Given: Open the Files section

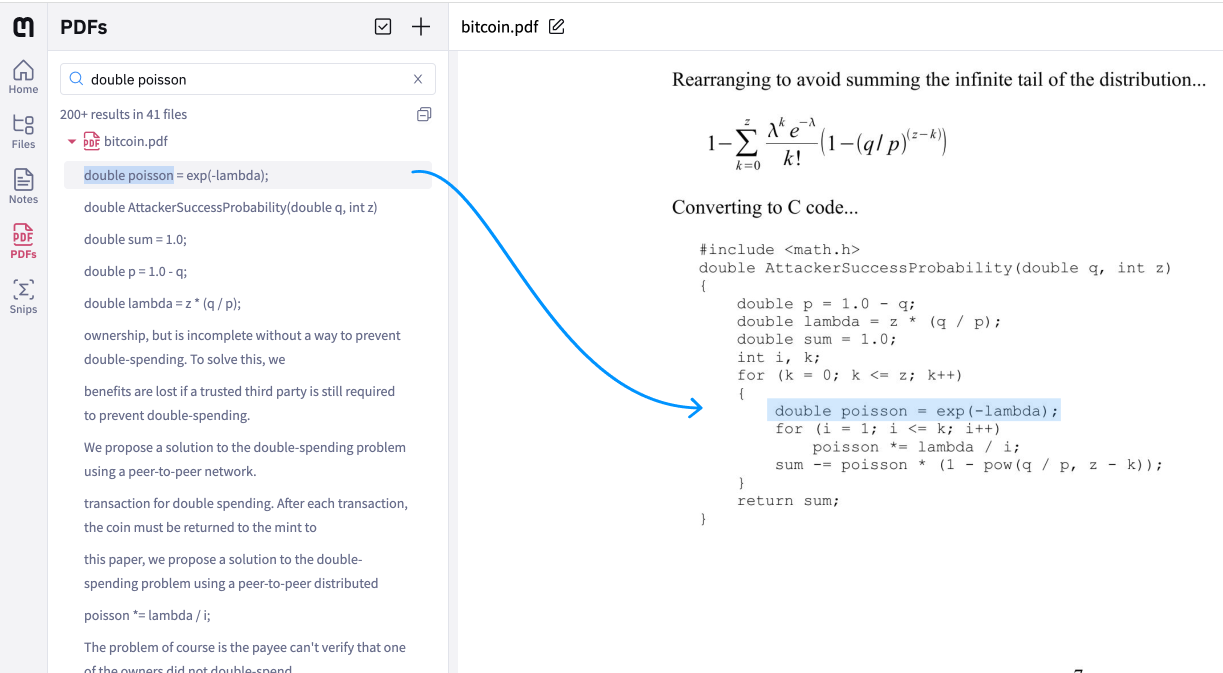Looking at the screenshot, I should pos(23,132).
